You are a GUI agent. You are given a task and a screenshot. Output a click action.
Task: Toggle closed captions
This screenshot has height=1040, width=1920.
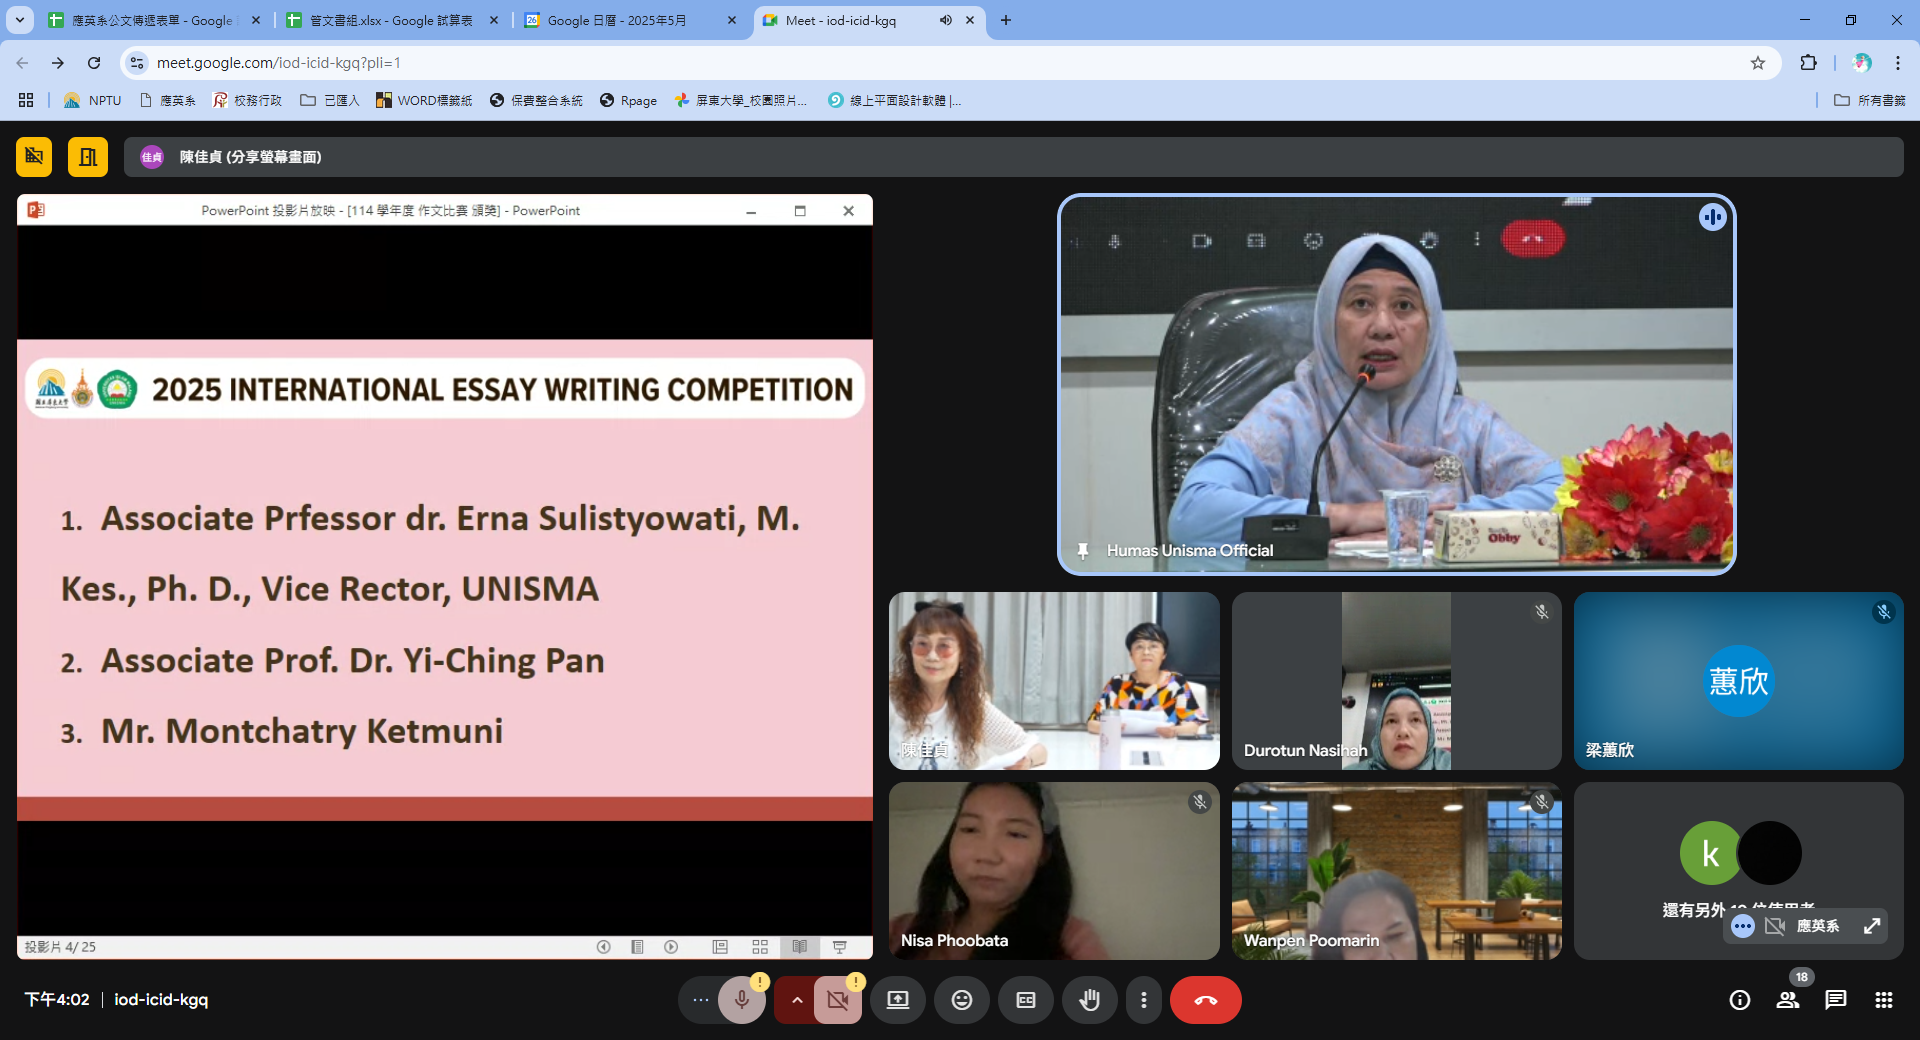tap(1026, 1000)
